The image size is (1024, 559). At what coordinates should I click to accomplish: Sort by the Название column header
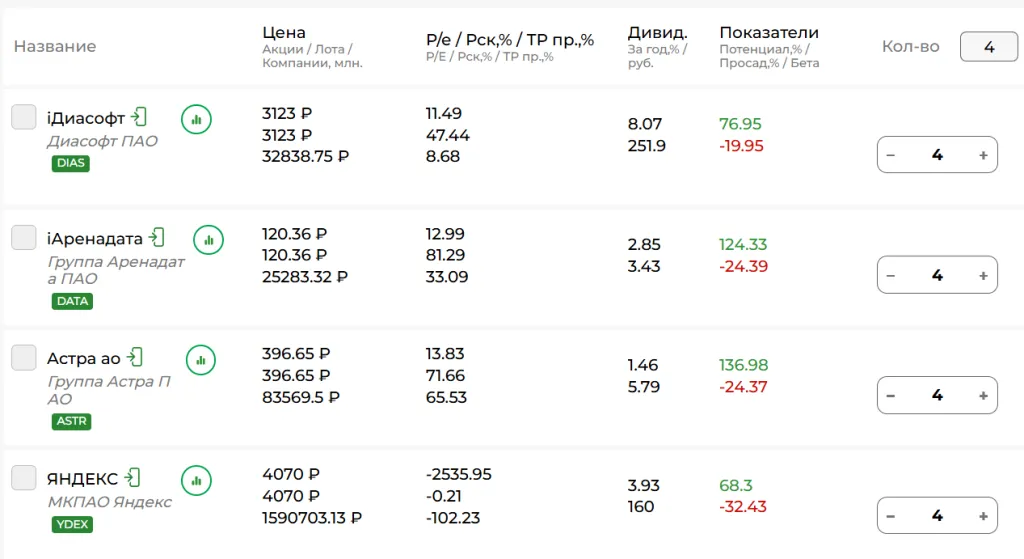point(55,46)
